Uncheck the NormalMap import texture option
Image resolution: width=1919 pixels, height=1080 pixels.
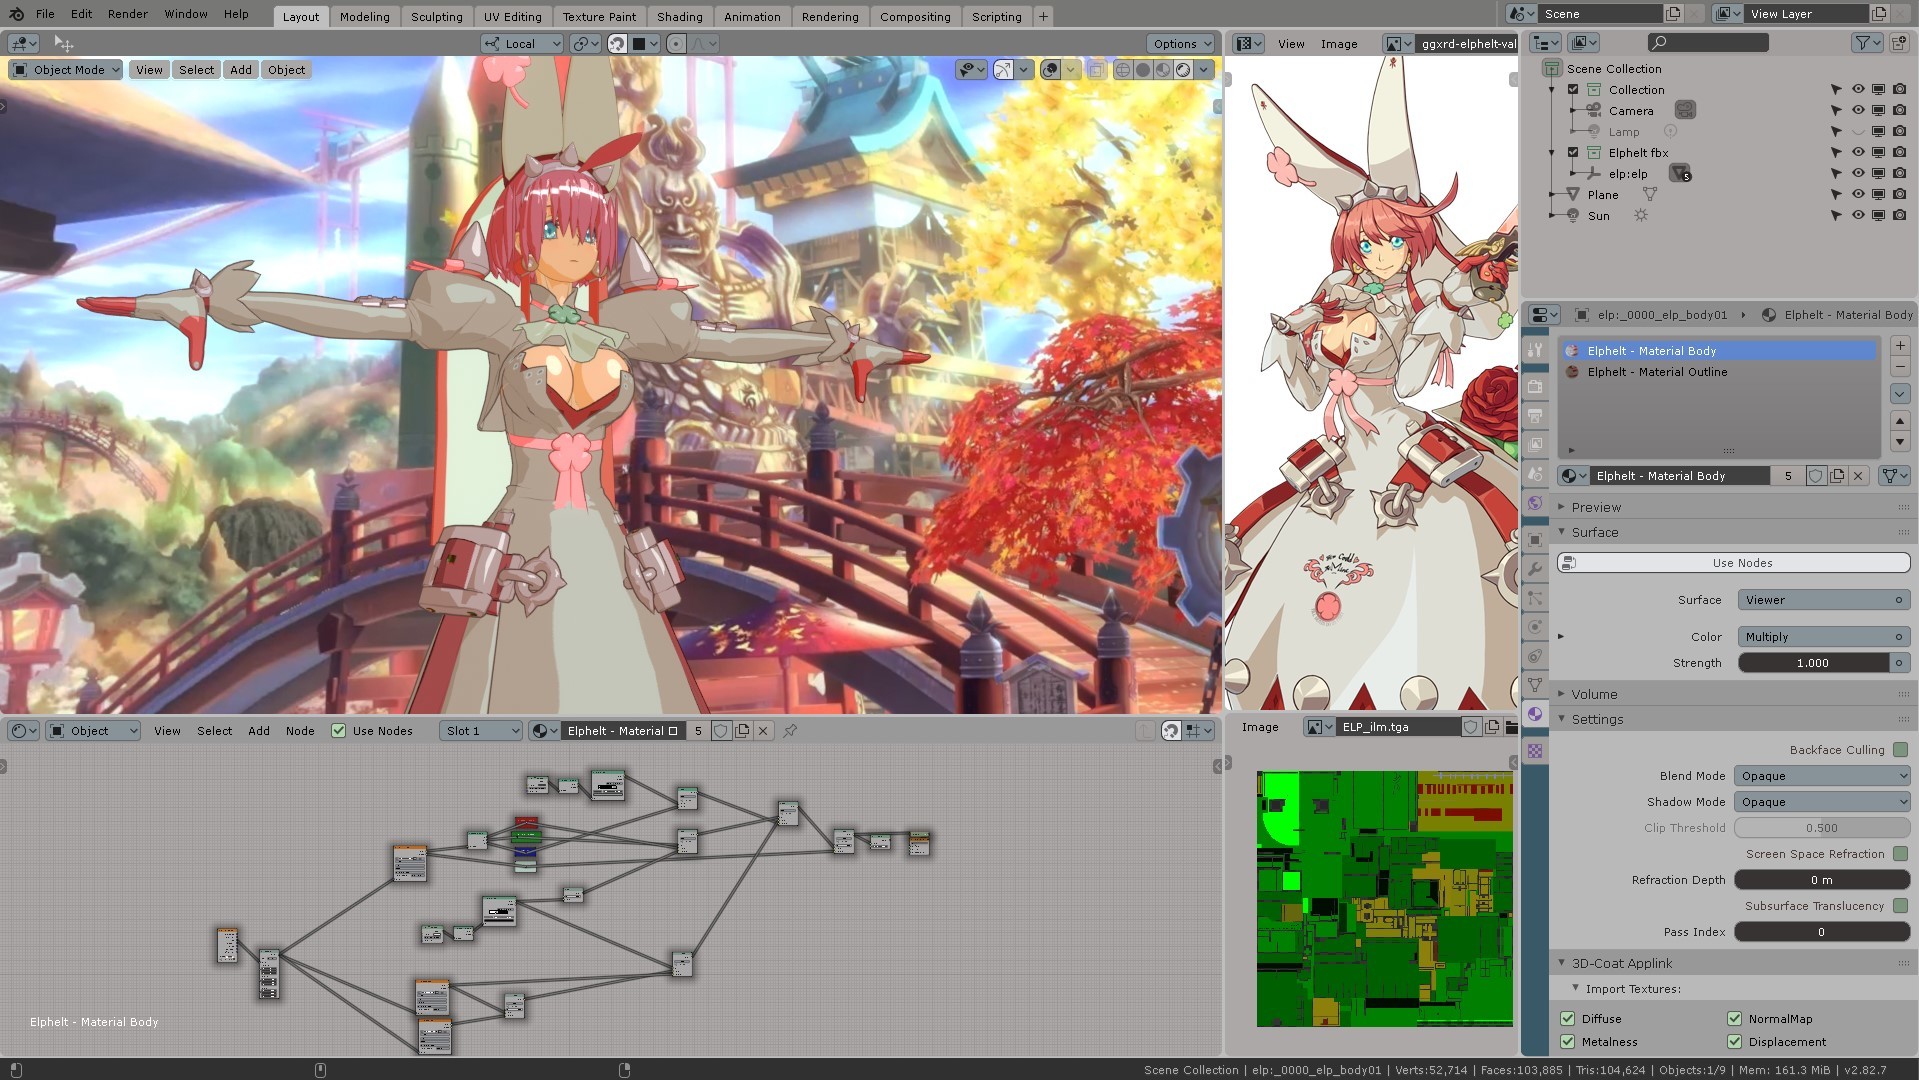[1735, 1019]
